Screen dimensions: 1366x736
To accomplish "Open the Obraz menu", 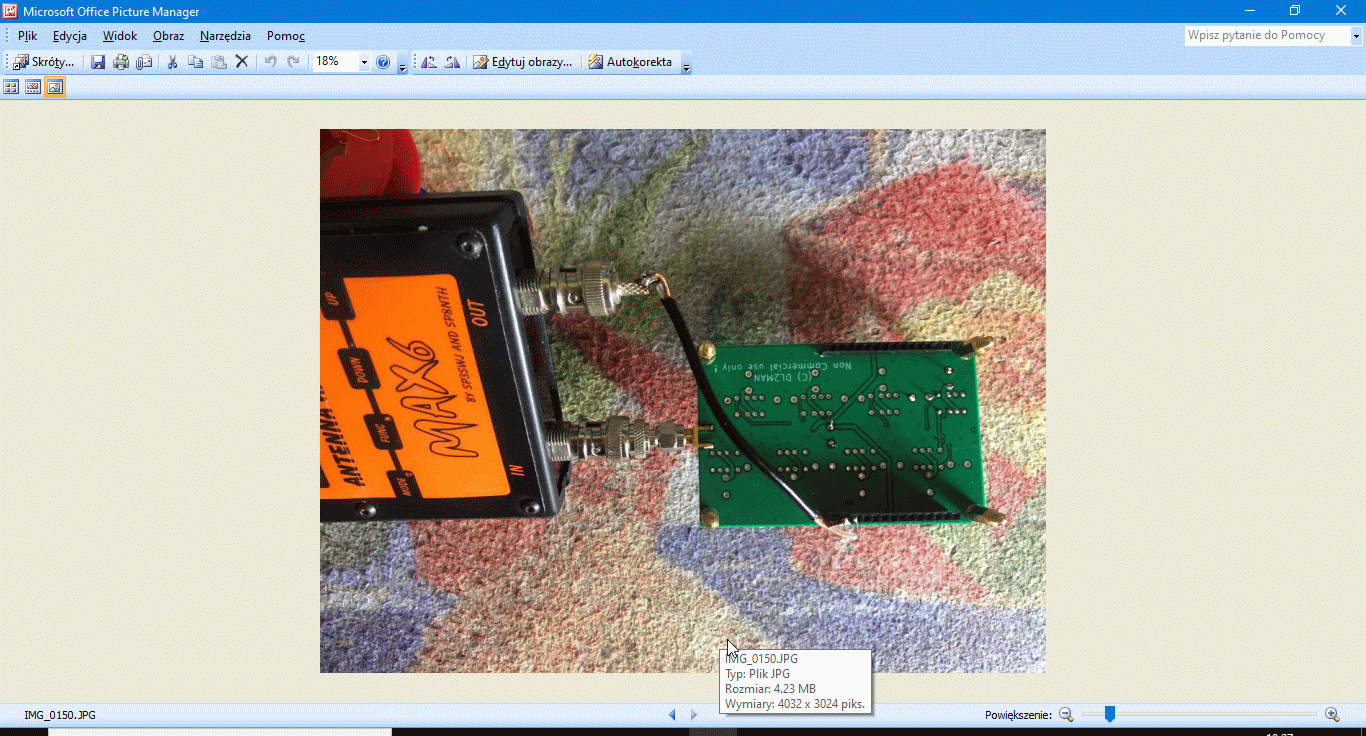I will 168,36.
